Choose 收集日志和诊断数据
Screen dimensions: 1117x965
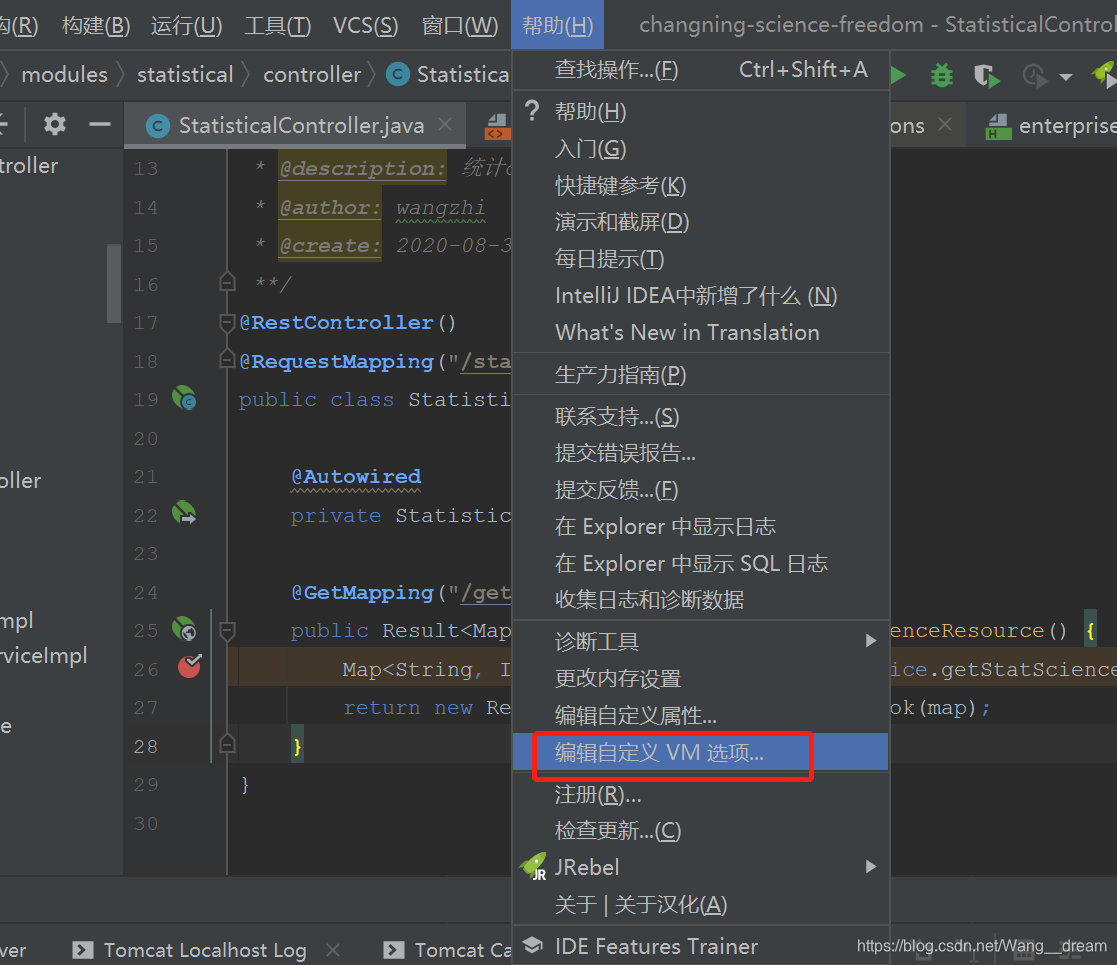coord(701,600)
